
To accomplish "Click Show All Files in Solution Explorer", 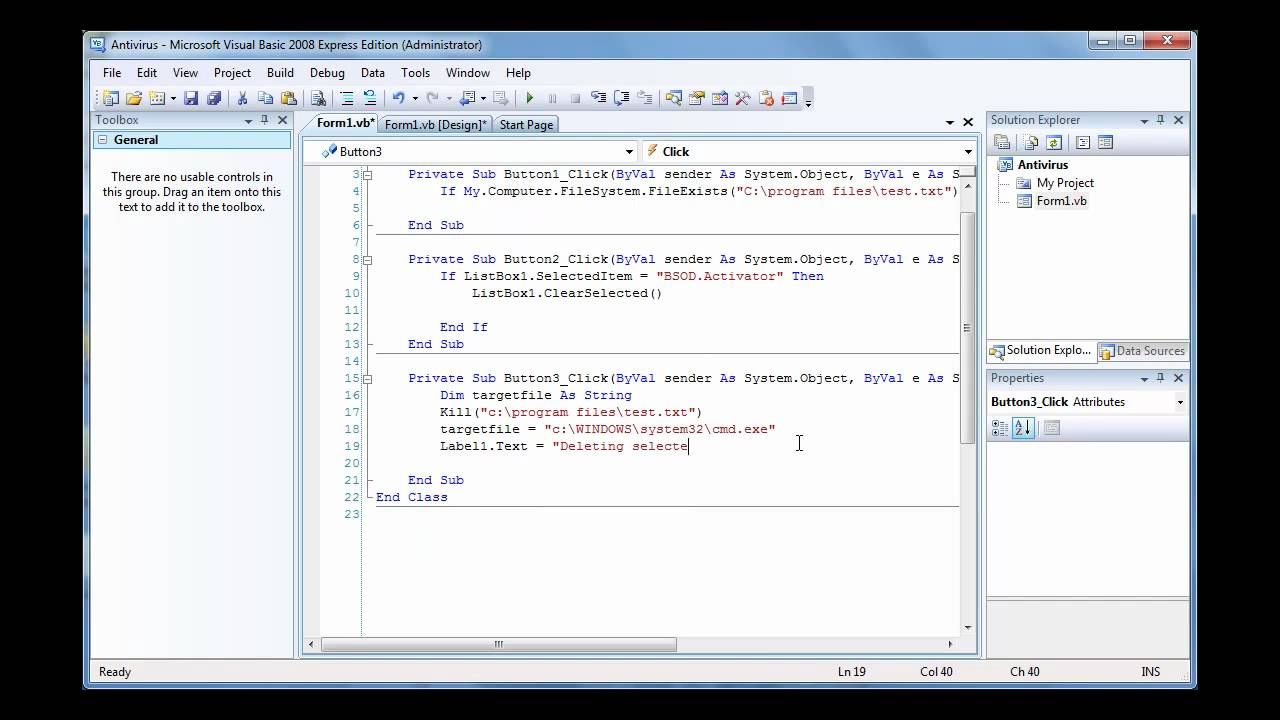I will (x=1031, y=143).
